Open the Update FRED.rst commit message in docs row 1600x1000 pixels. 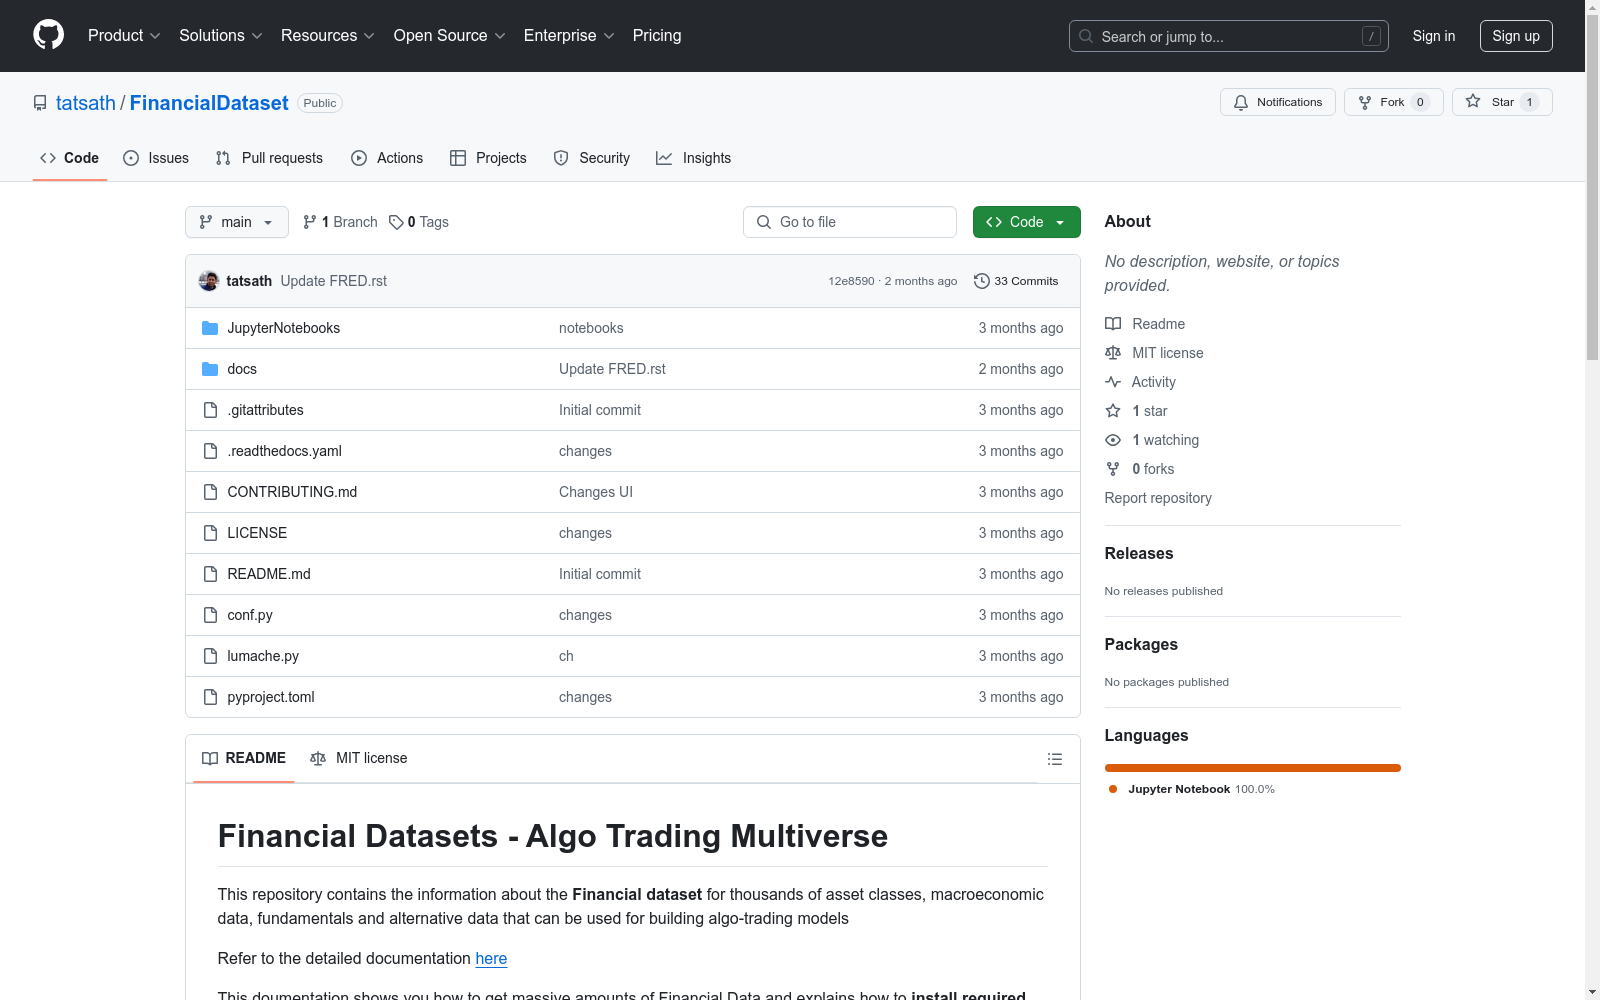(x=612, y=369)
